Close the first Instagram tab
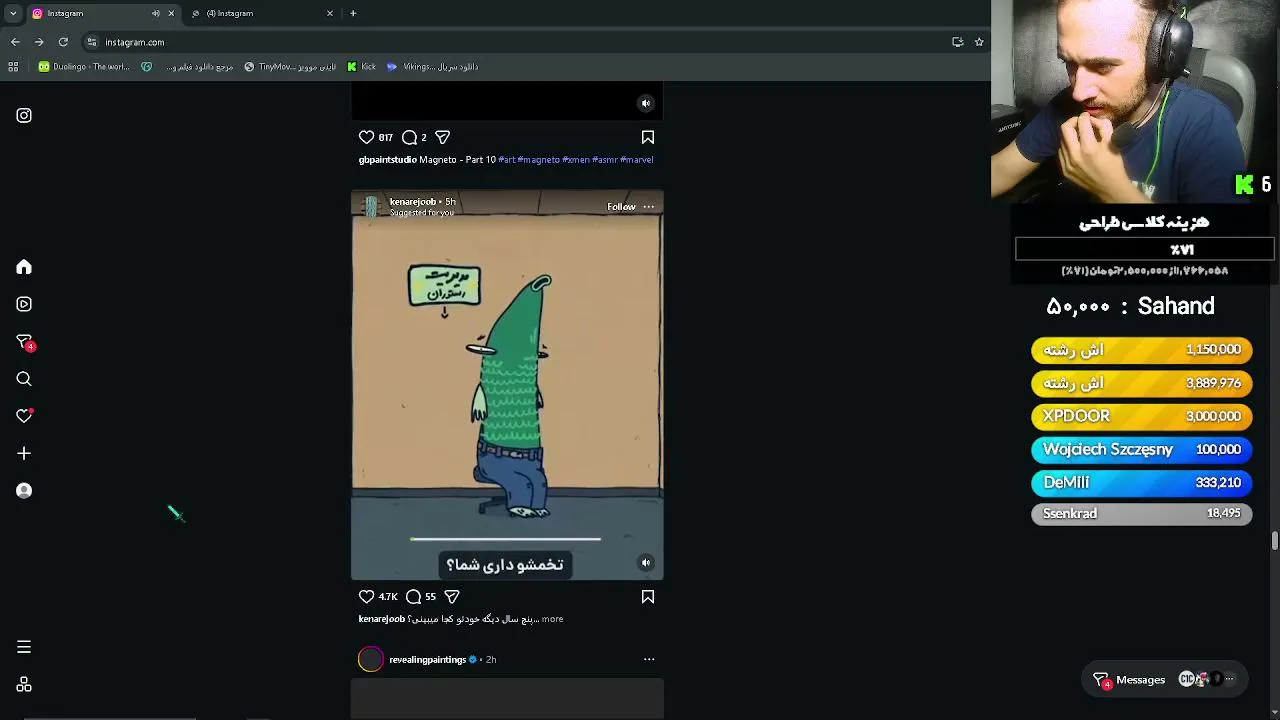 [171, 13]
